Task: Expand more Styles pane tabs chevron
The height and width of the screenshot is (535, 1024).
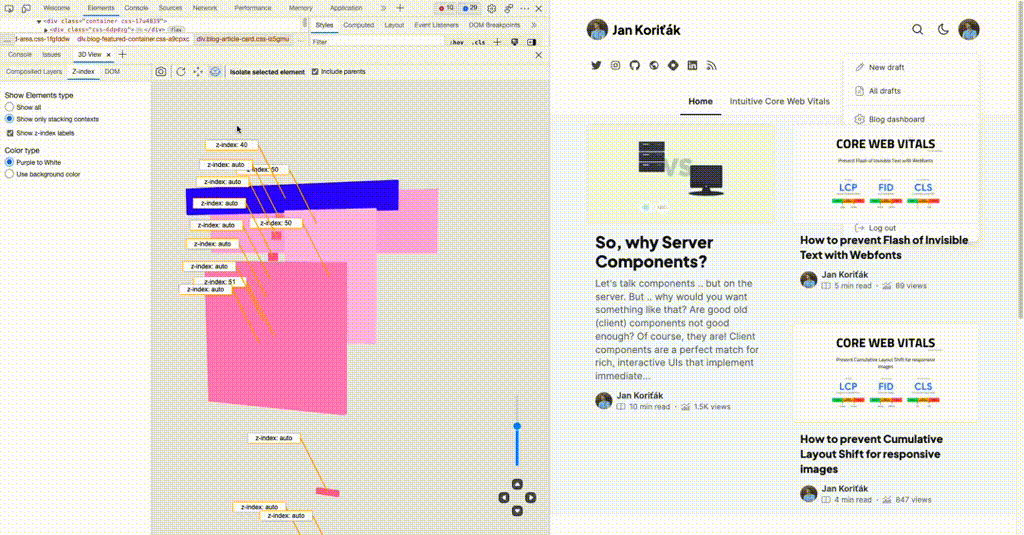Action: [534, 25]
